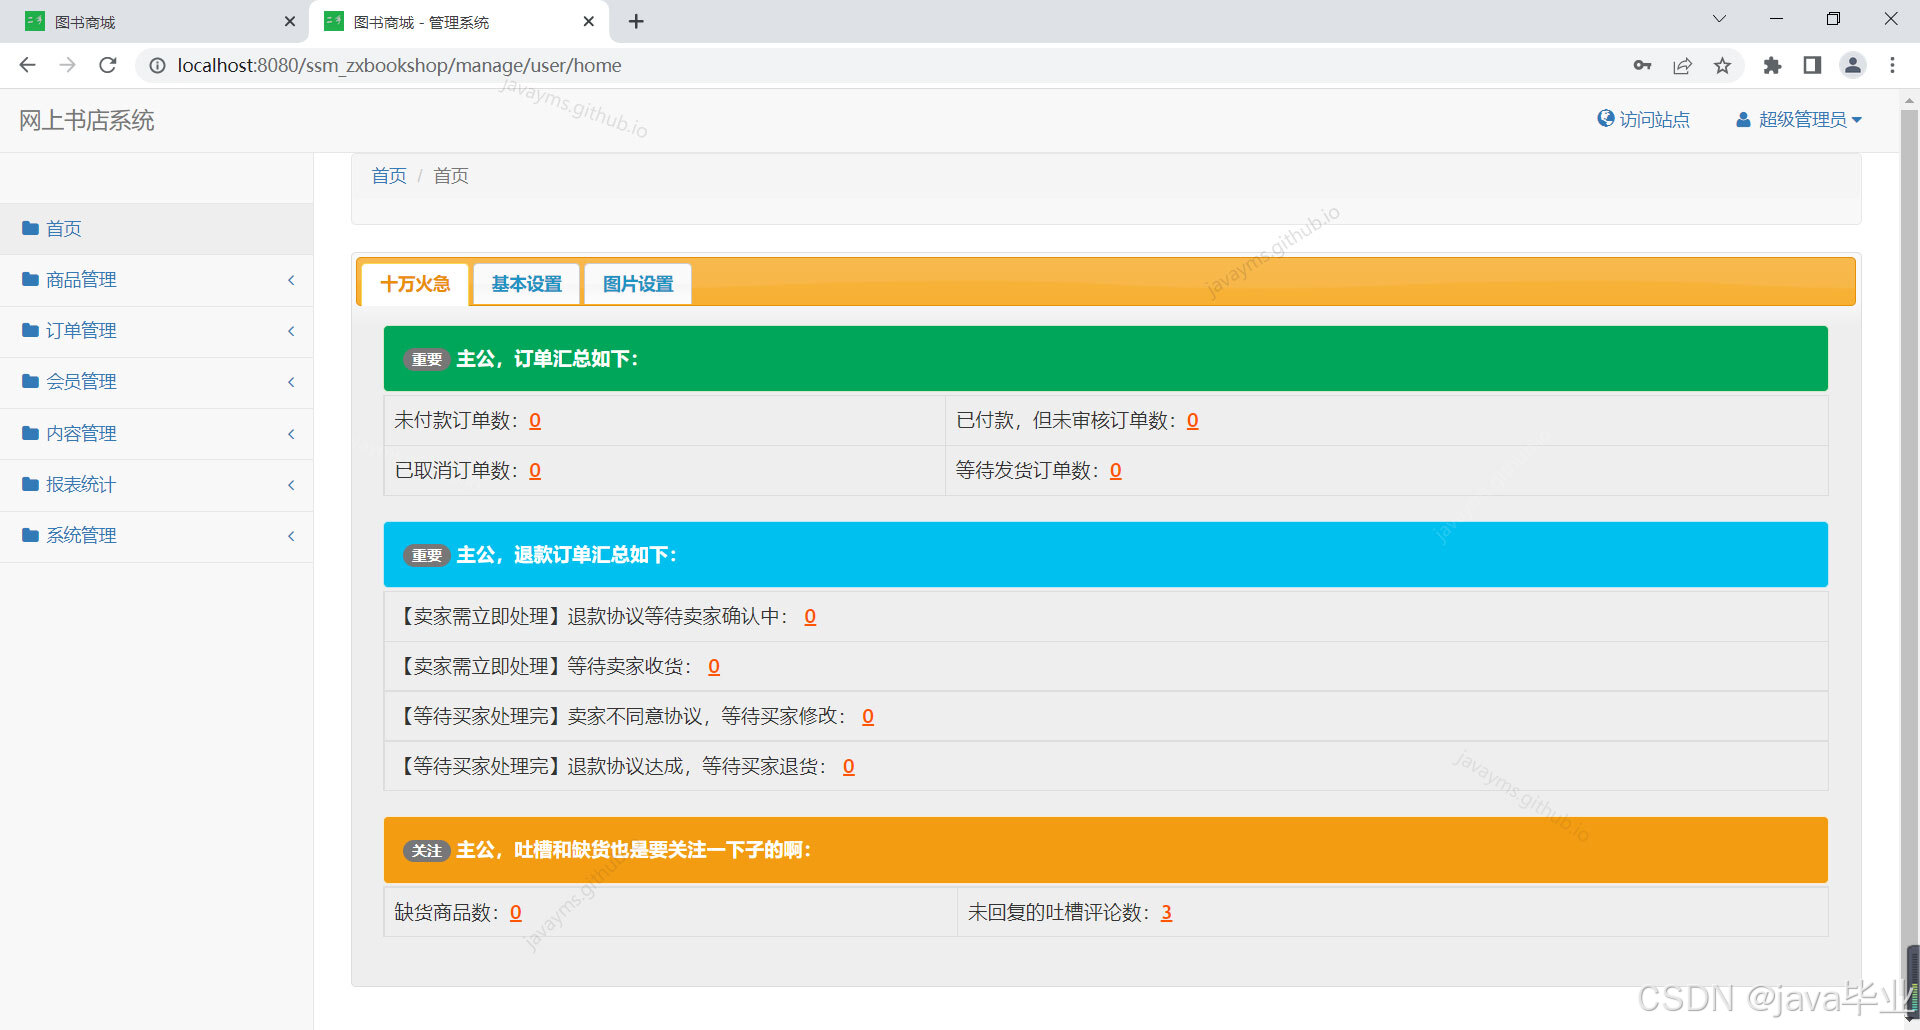
Task: Click the 首页 breadcrumb link
Action: [389, 176]
